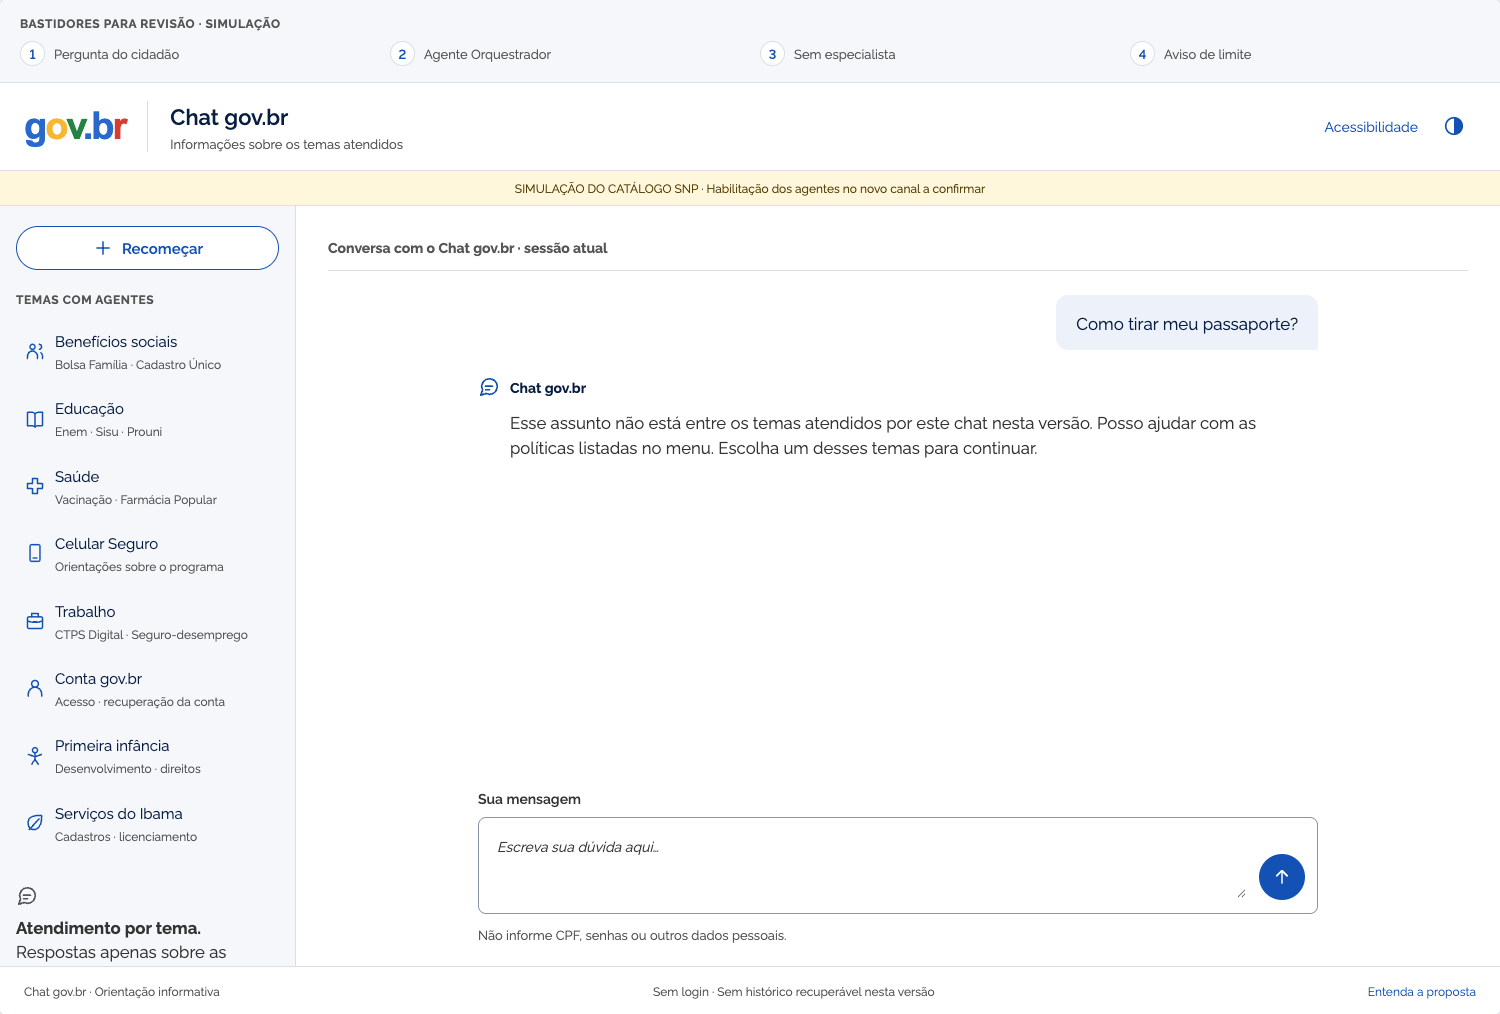Click 'Chat gov.br · Orientação informativa' footer text
Viewport: 1500px width, 1014px height.
(x=122, y=992)
